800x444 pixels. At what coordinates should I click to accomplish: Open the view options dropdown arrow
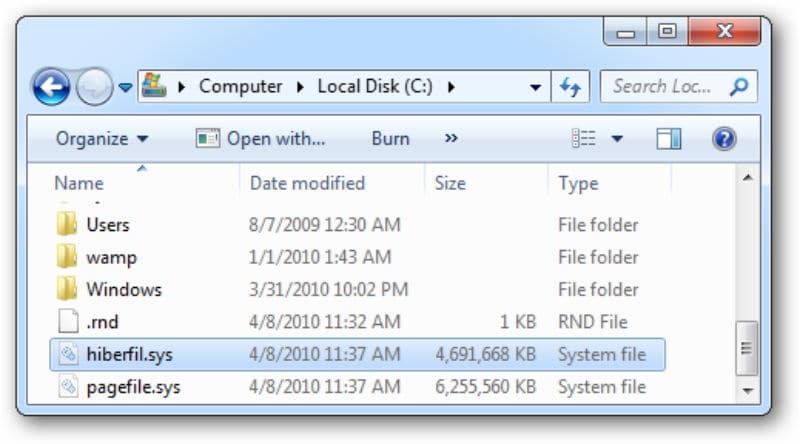(x=617, y=139)
